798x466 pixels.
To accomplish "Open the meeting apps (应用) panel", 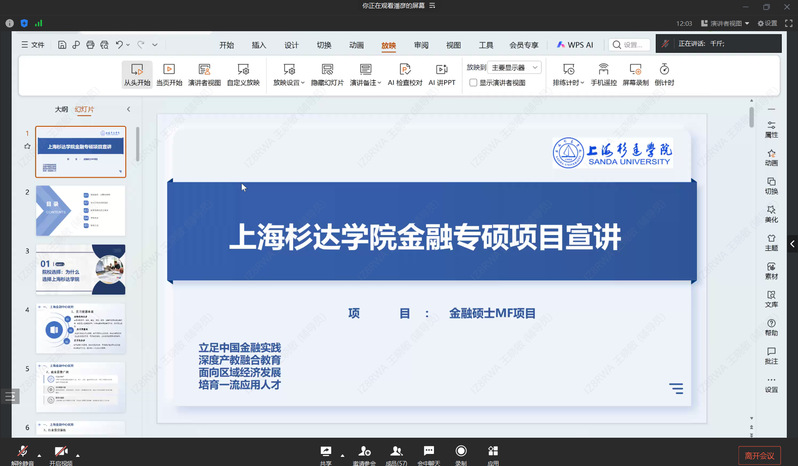I will click(493, 455).
